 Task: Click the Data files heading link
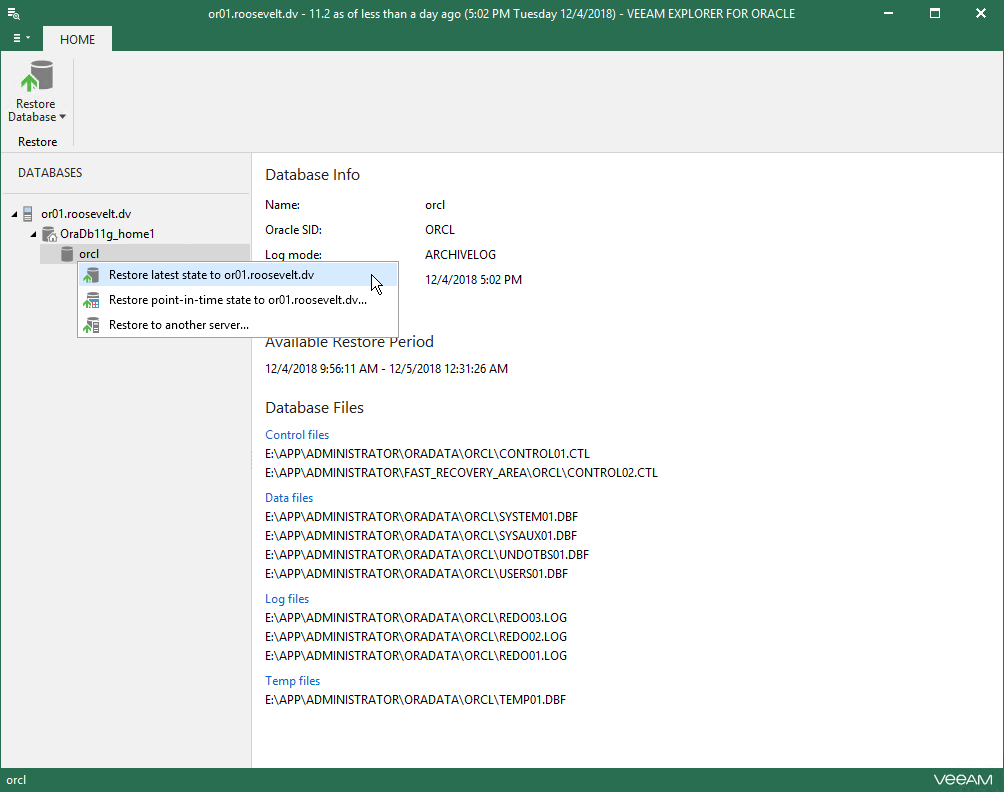pyautogui.click(x=289, y=497)
